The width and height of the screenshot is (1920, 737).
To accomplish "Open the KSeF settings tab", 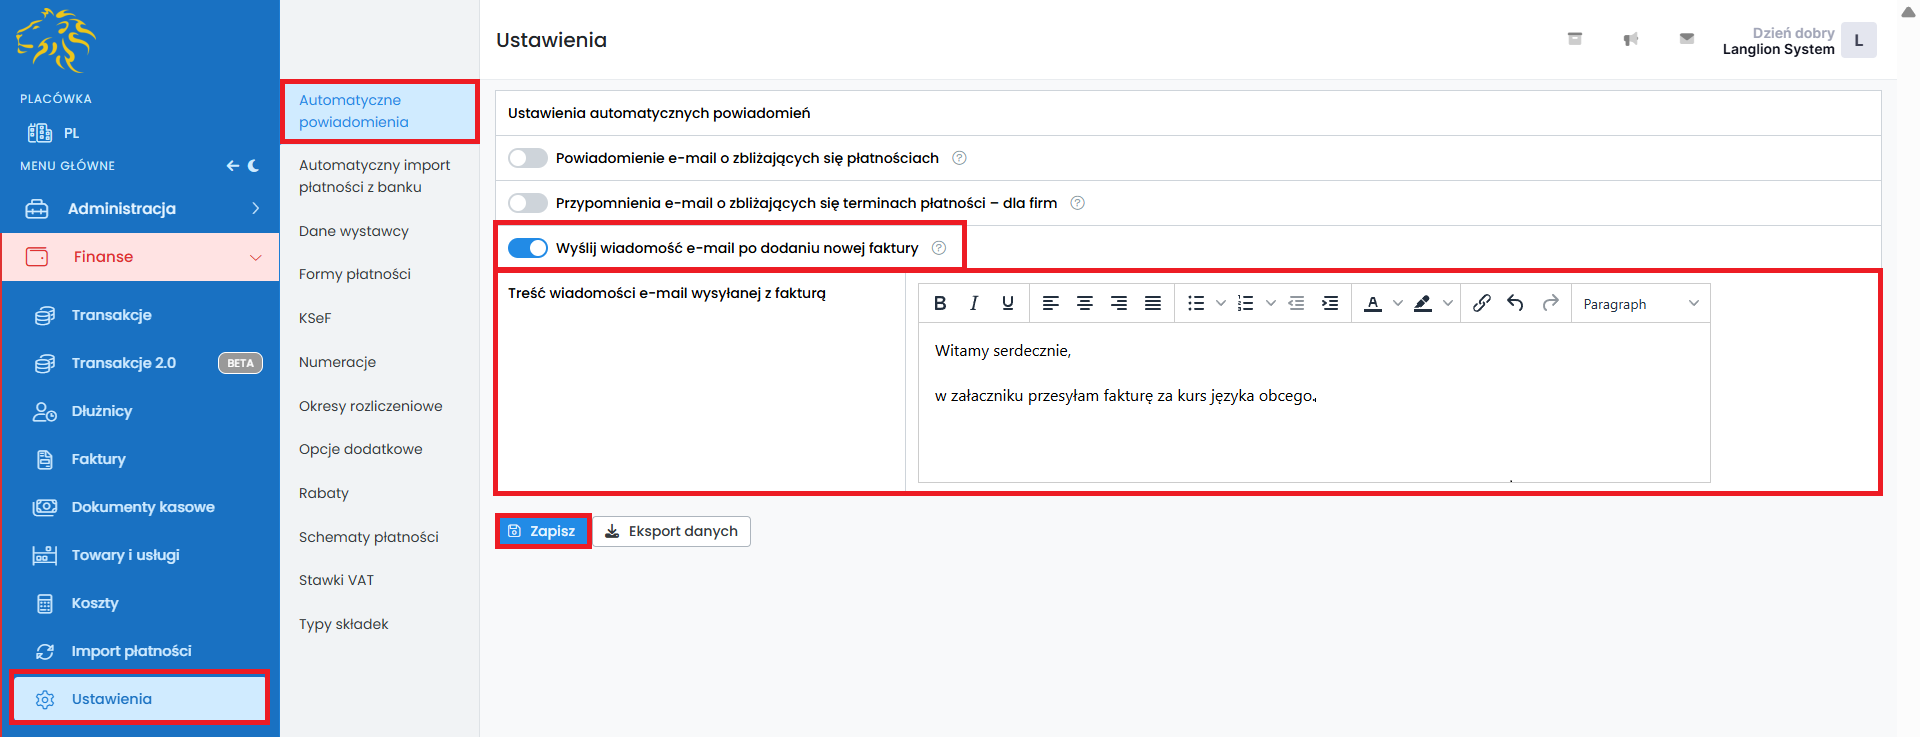I will pos(315,318).
